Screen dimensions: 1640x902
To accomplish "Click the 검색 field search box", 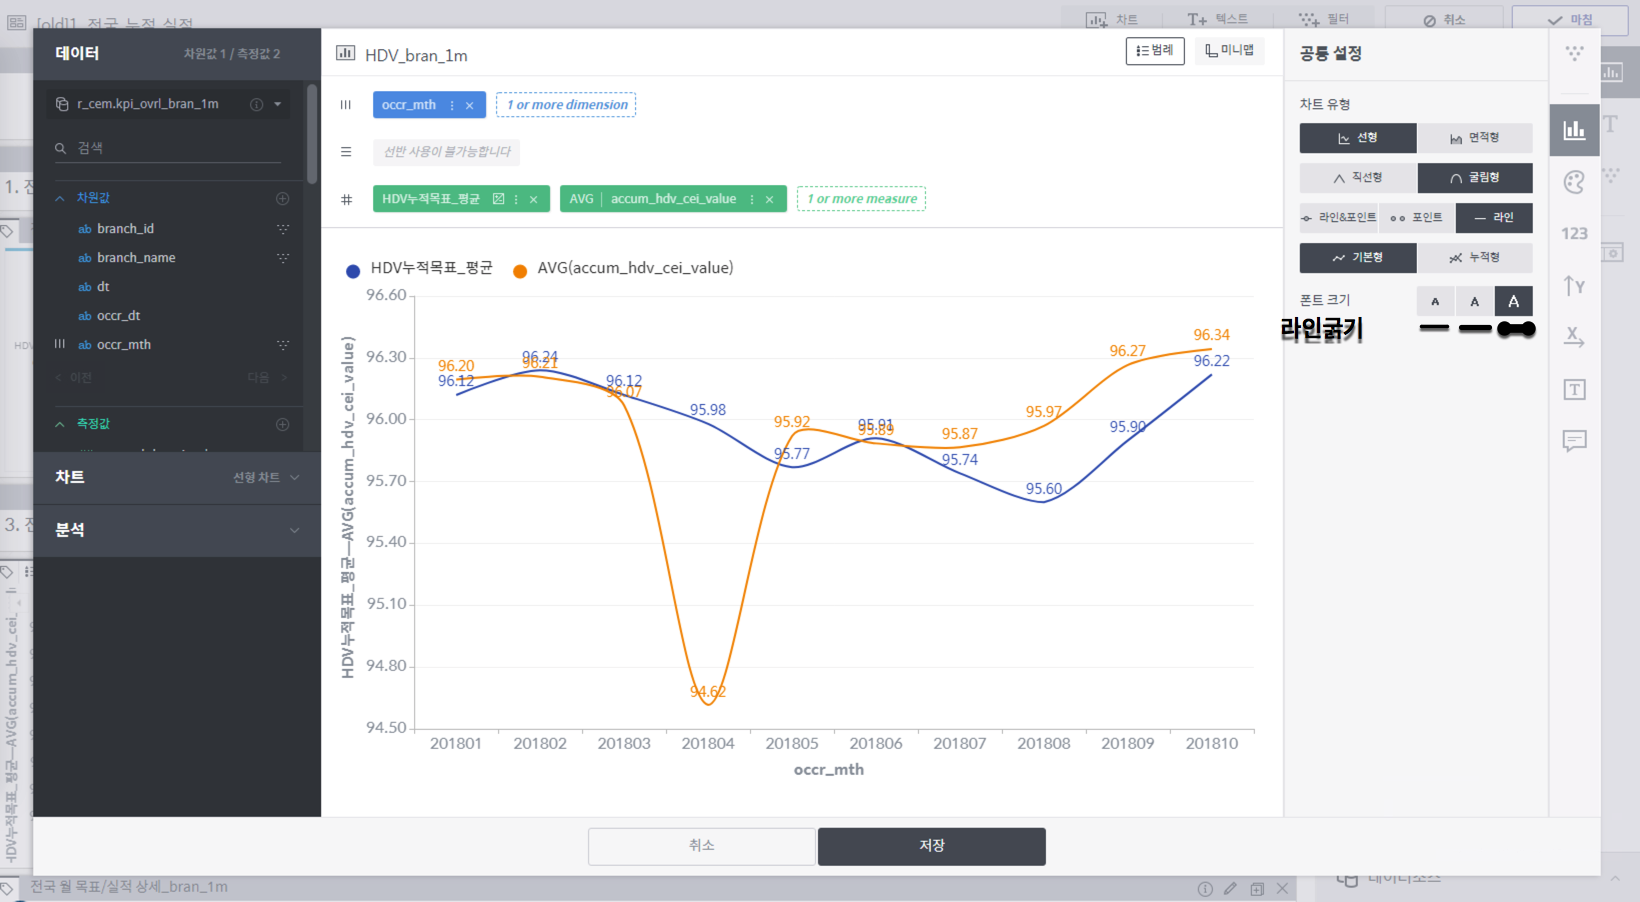I will pos(168,148).
